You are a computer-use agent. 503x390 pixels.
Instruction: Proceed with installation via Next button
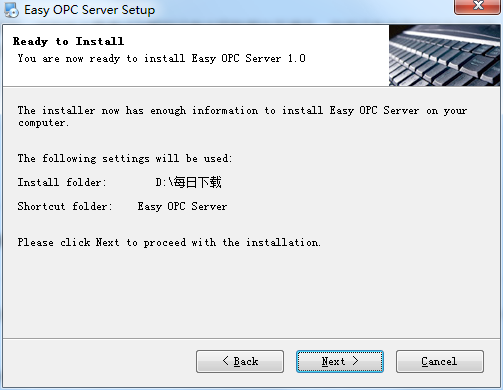tap(340, 361)
